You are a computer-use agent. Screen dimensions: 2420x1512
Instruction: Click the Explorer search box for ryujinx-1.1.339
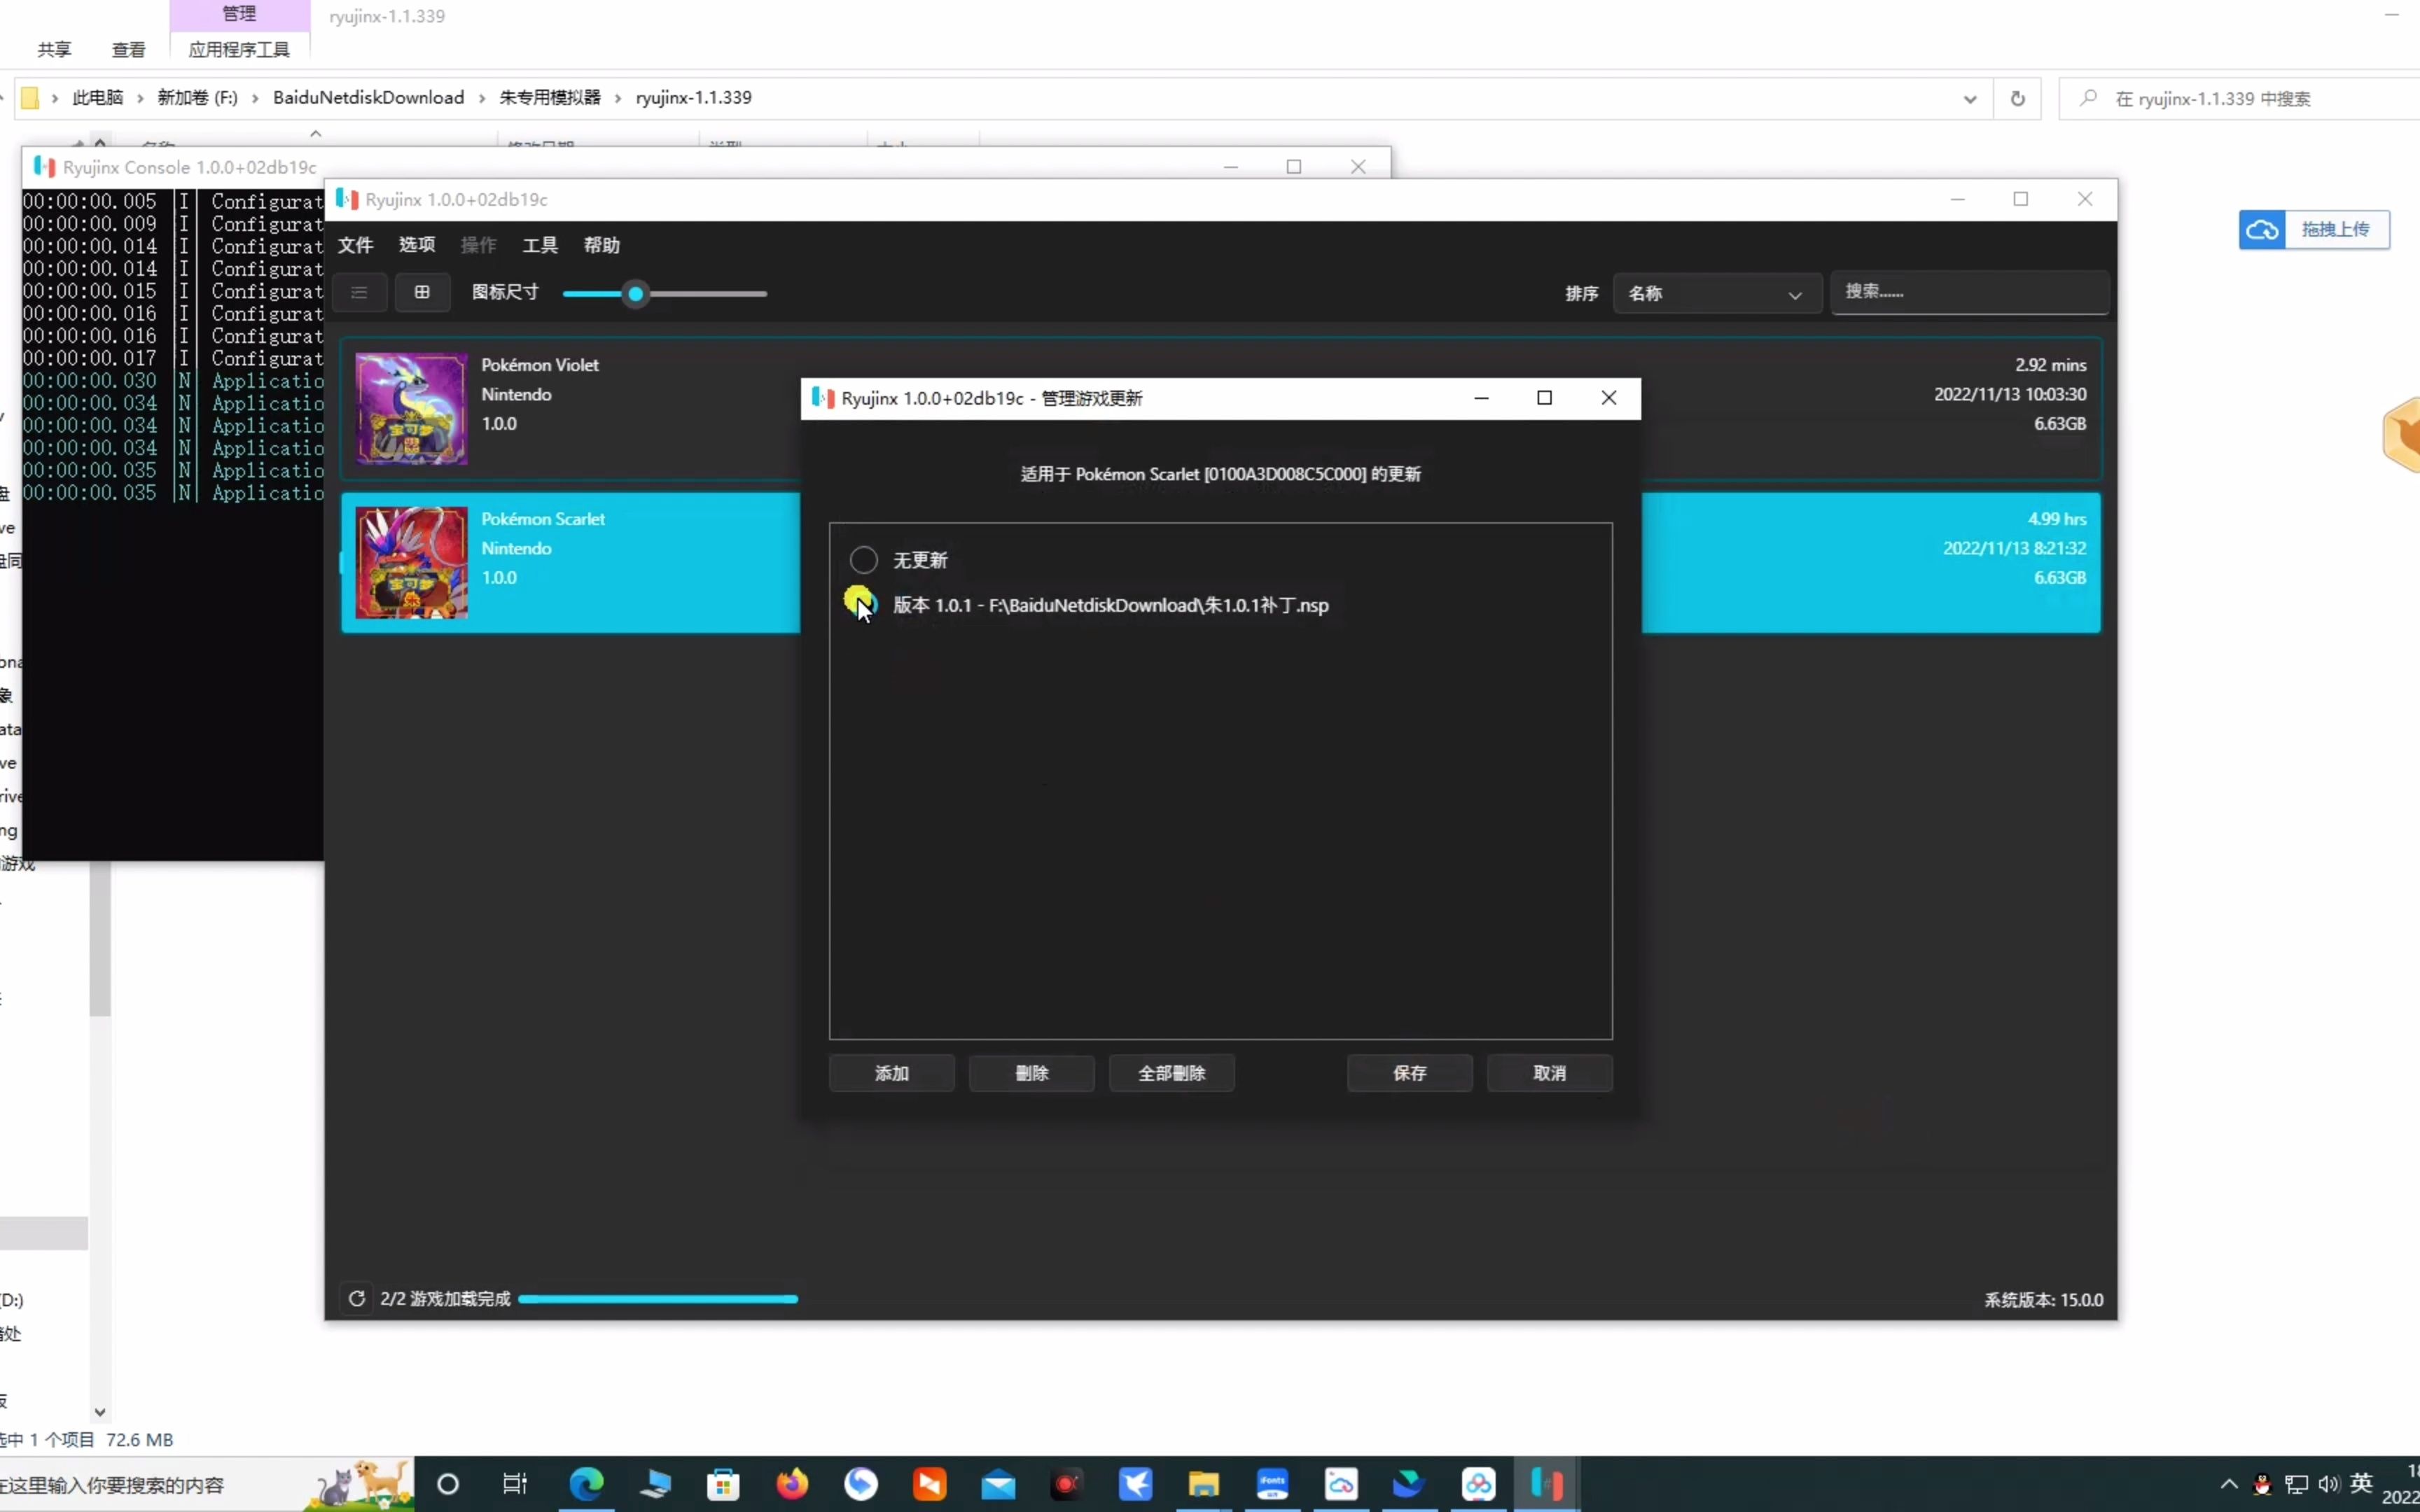click(x=2240, y=98)
